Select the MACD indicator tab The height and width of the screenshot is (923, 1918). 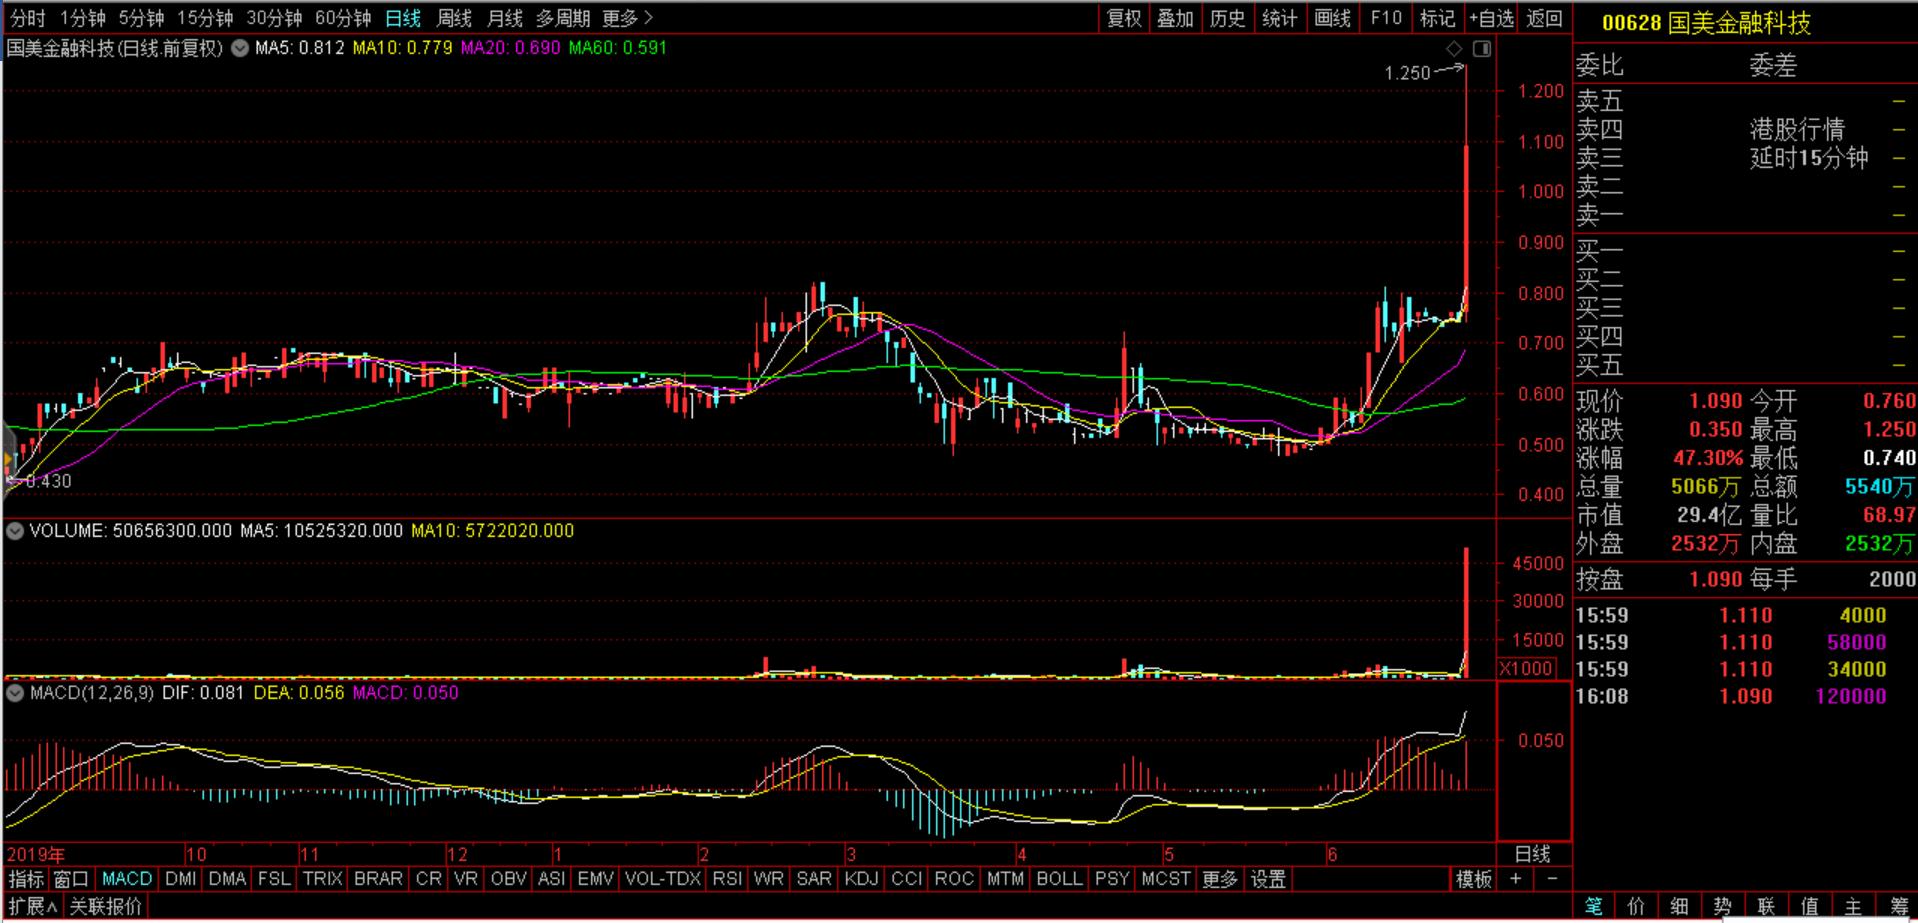pyautogui.click(x=127, y=879)
